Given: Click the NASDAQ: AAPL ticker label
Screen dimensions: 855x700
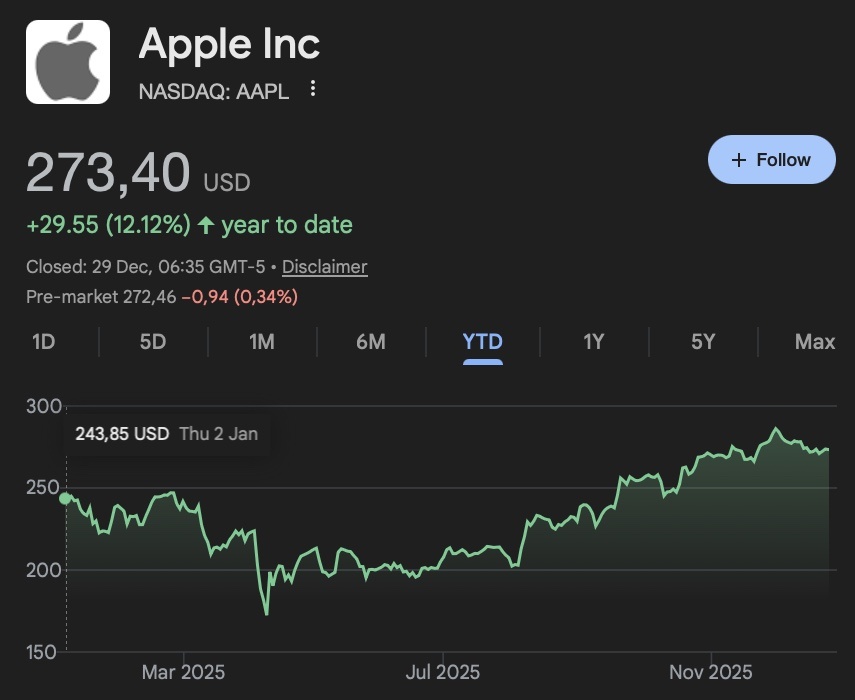Looking at the screenshot, I should coord(213,91).
